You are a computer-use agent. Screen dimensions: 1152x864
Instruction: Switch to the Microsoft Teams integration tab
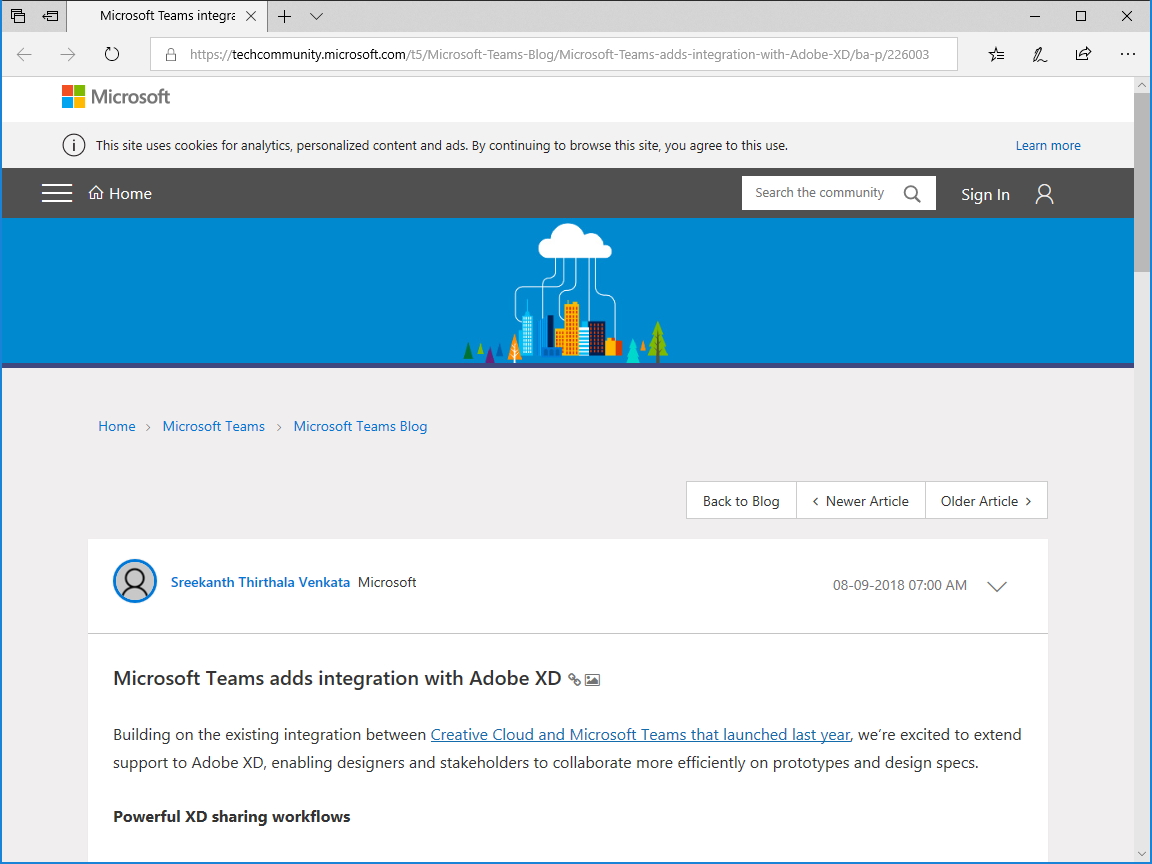tap(167, 16)
